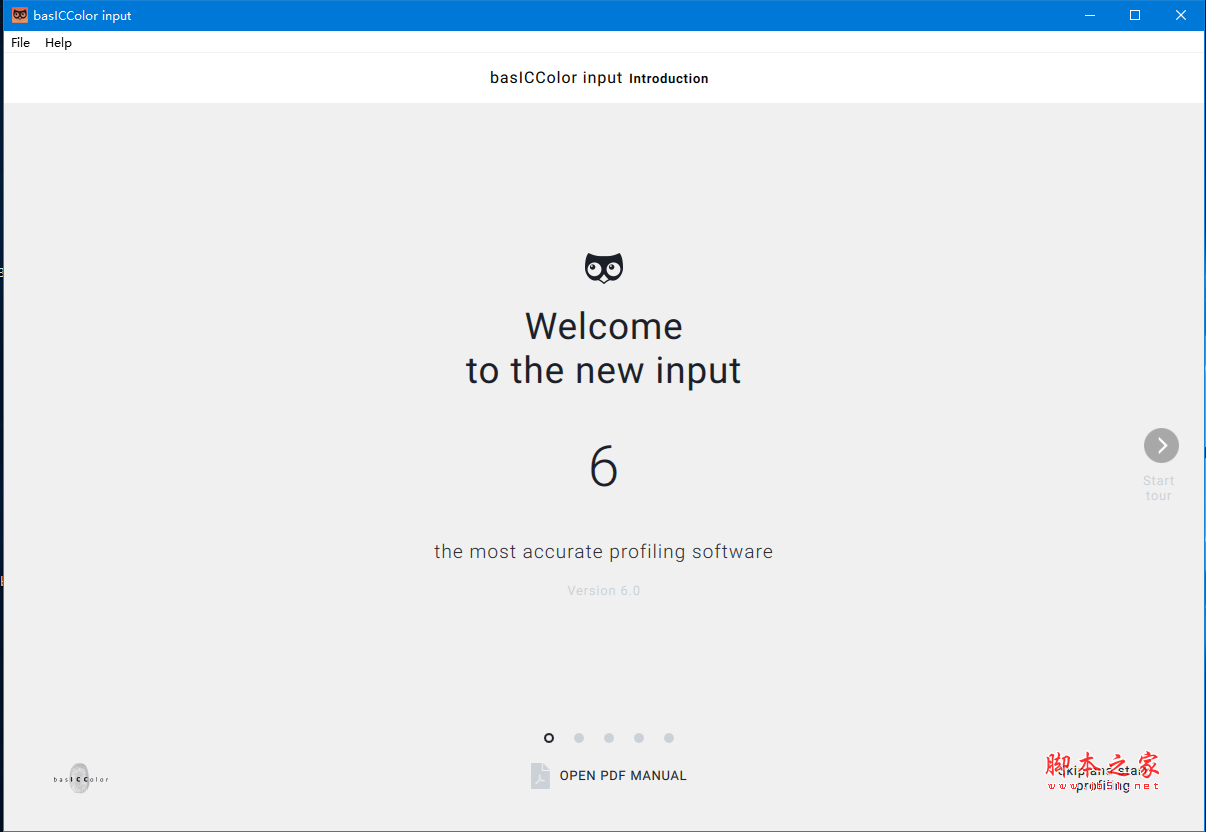Go to the fifth tour page dot
The height and width of the screenshot is (832, 1206).
669,738
